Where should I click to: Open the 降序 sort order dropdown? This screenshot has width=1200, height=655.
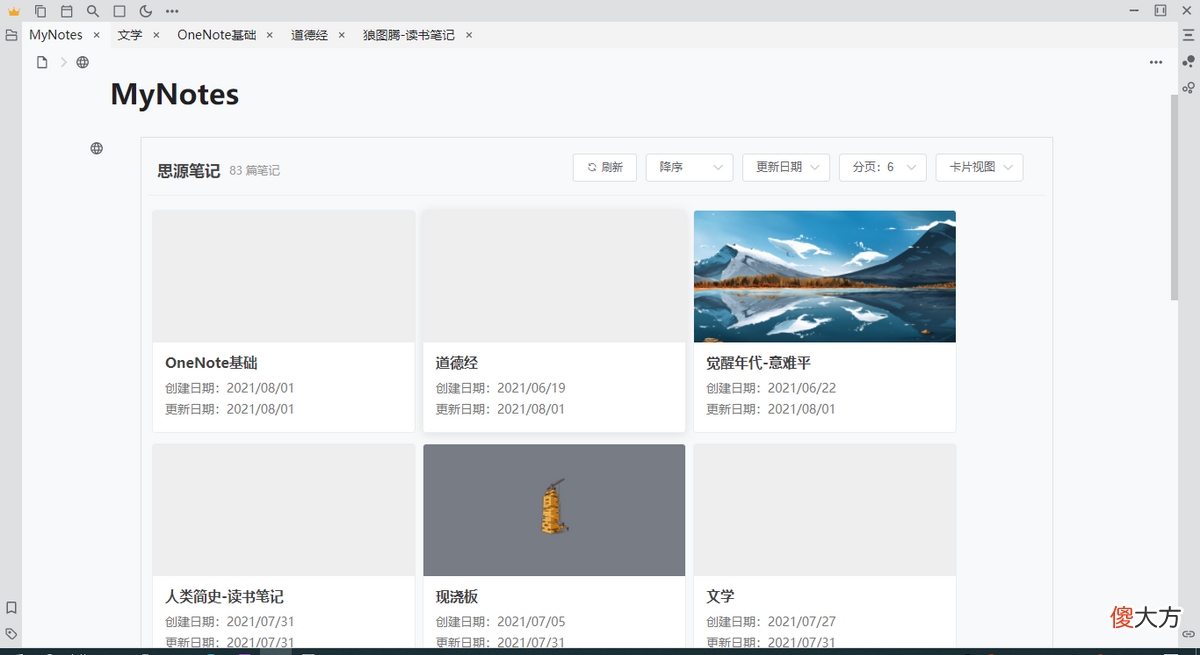pyautogui.click(x=690, y=168)
